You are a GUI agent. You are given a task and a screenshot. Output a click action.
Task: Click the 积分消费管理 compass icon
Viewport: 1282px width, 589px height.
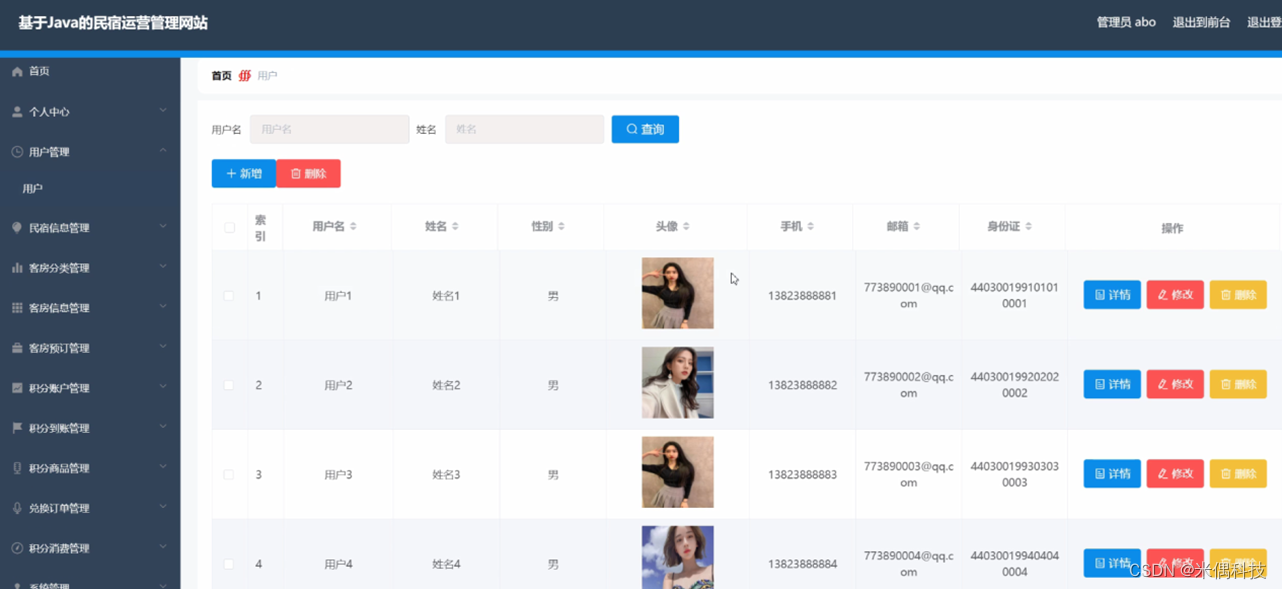pos(17,548)
